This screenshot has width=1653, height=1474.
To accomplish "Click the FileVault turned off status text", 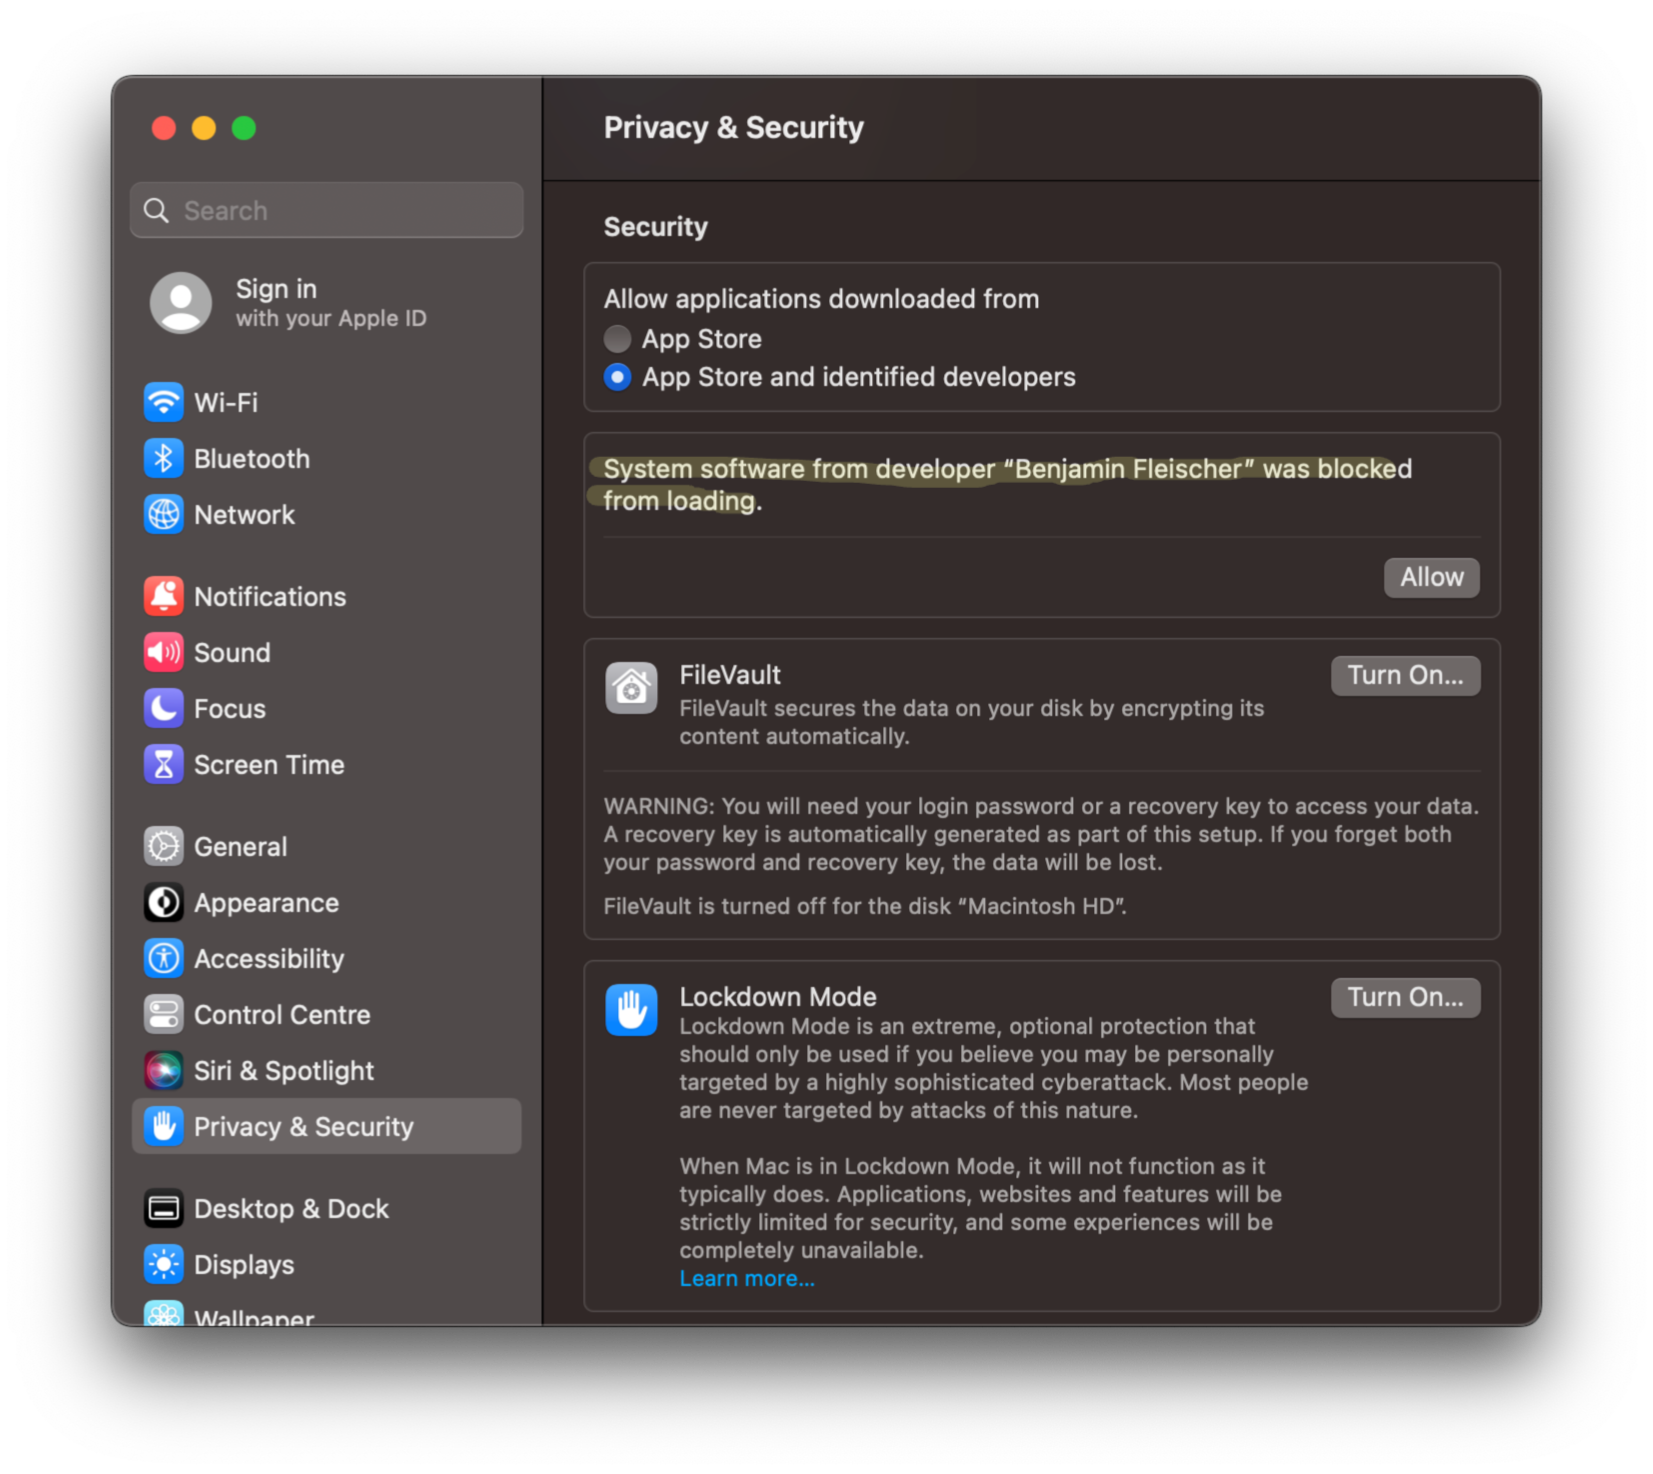I will tap(865, 906).
